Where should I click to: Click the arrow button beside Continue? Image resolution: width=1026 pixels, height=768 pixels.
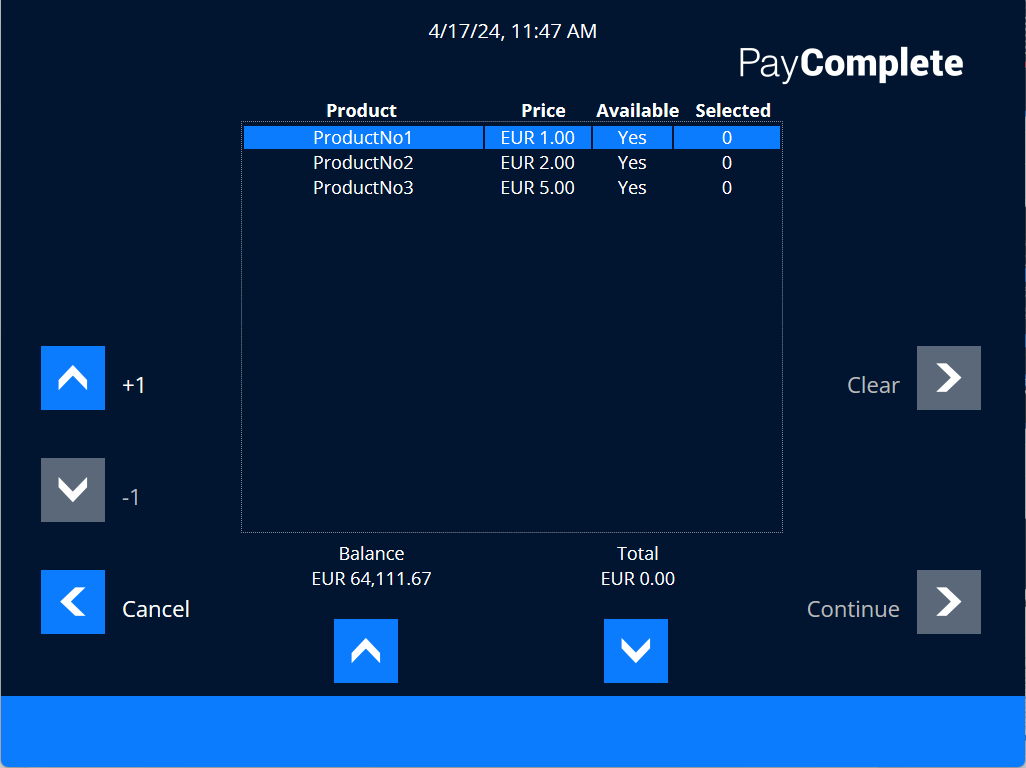click(x=948, y=602)
